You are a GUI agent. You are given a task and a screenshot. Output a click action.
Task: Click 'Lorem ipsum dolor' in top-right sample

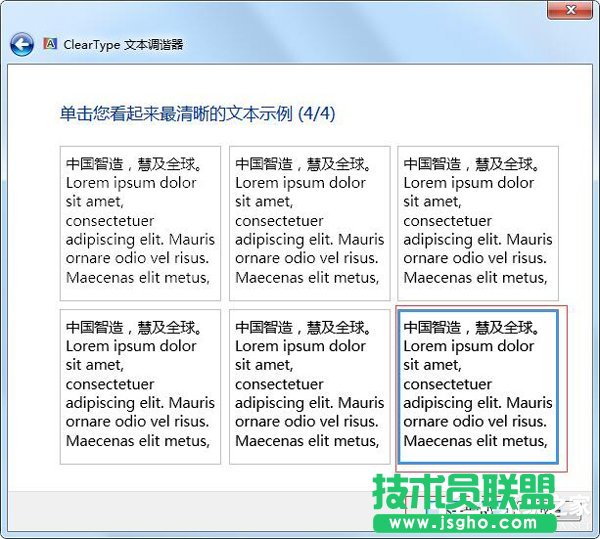click(469, 183)
